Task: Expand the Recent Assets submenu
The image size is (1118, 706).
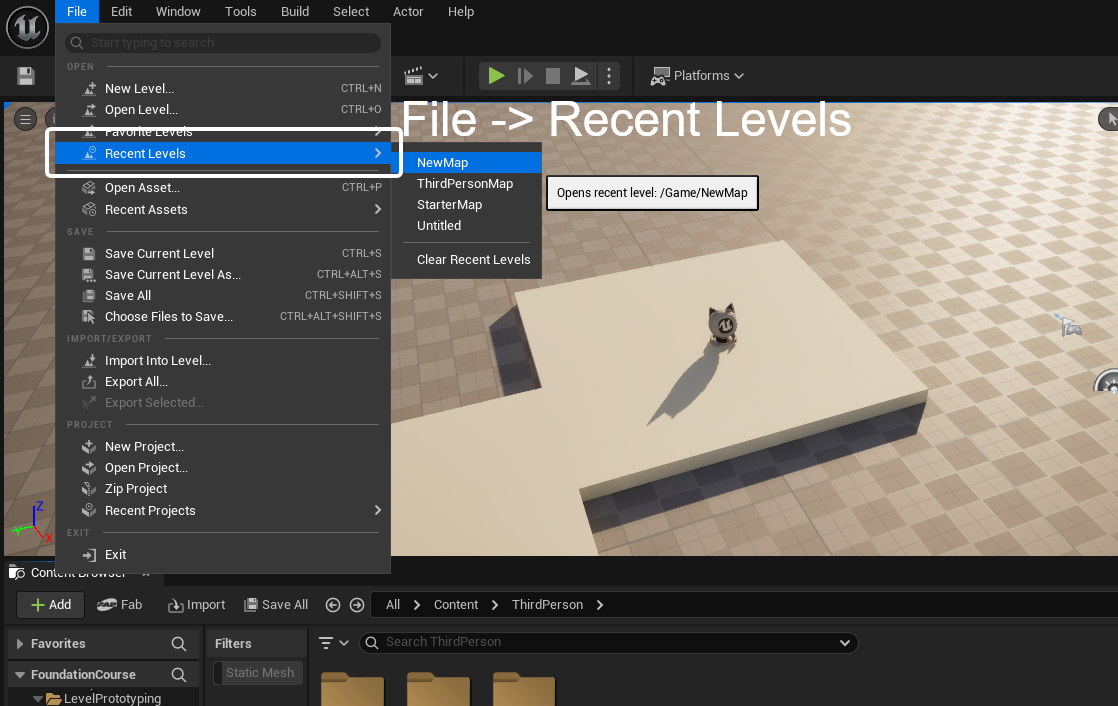Action: tap(222, 210)
